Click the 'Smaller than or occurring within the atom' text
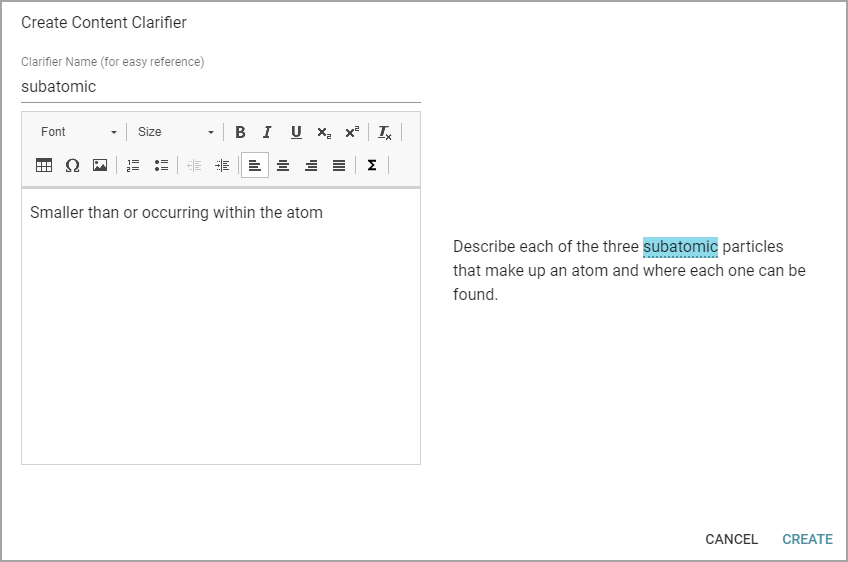Image resolution: width=848 pixels, height=562 pixels. click(176, 213)
